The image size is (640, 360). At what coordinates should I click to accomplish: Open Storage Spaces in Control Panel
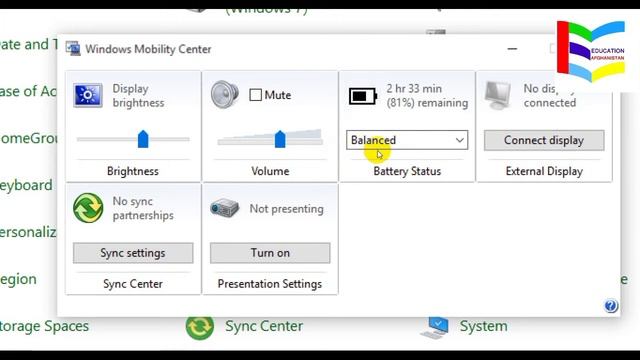(x=44, y=326)
